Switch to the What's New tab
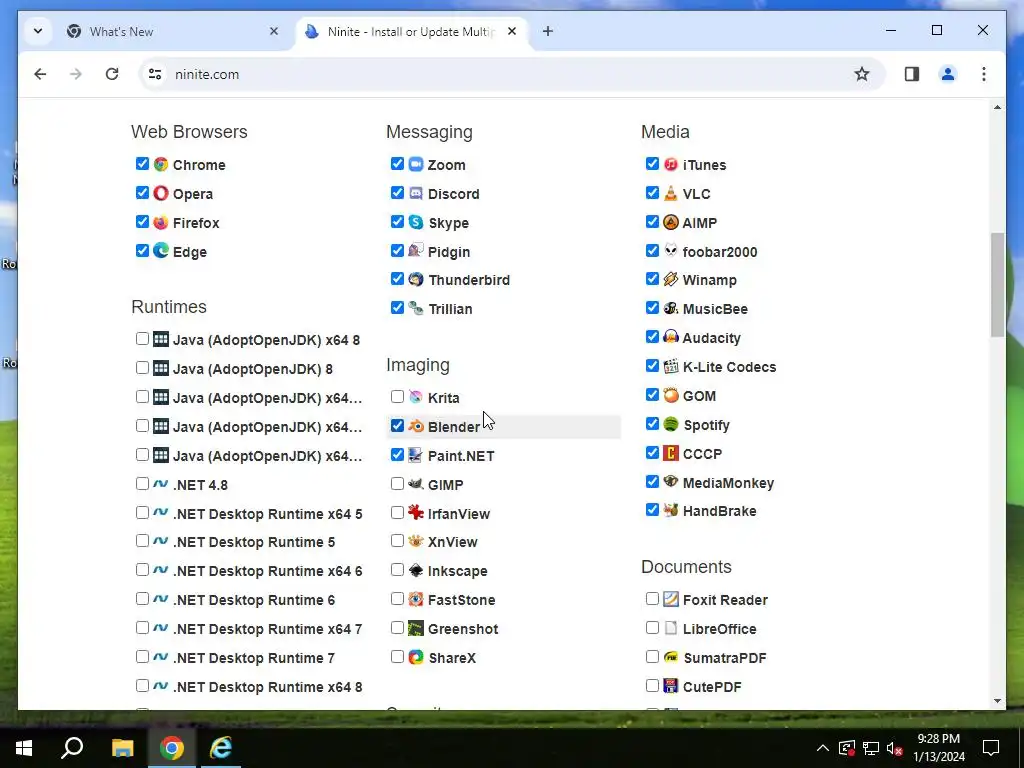Image resolution: width=1024 pixels, height=768 pixels. tap(174, 31)
